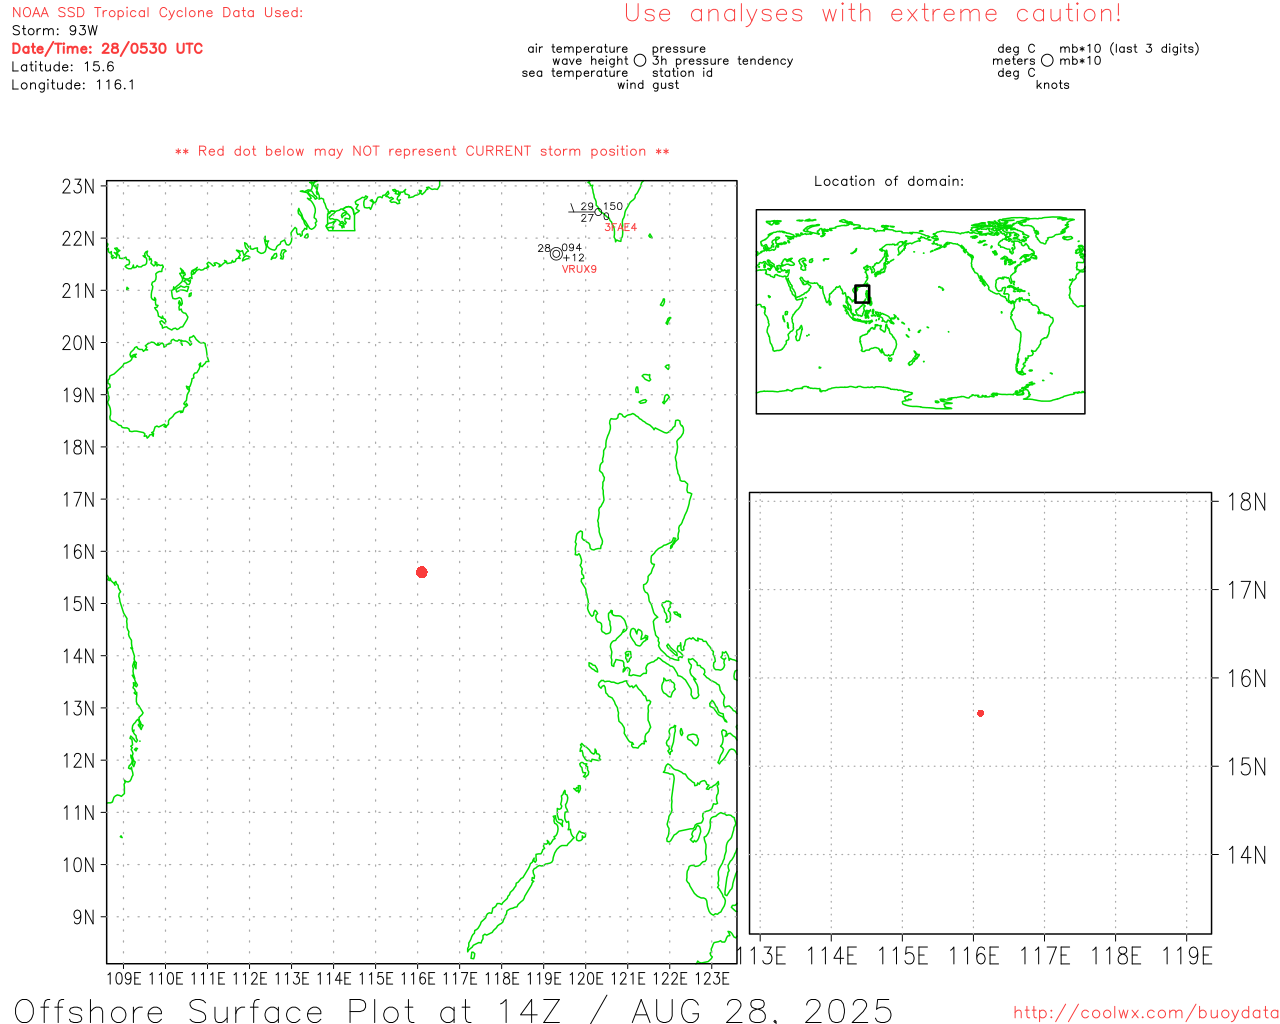The image size is (1280, 1024).
Task: Click the '123E' longitude label on the main map
Action: [712, 978]
